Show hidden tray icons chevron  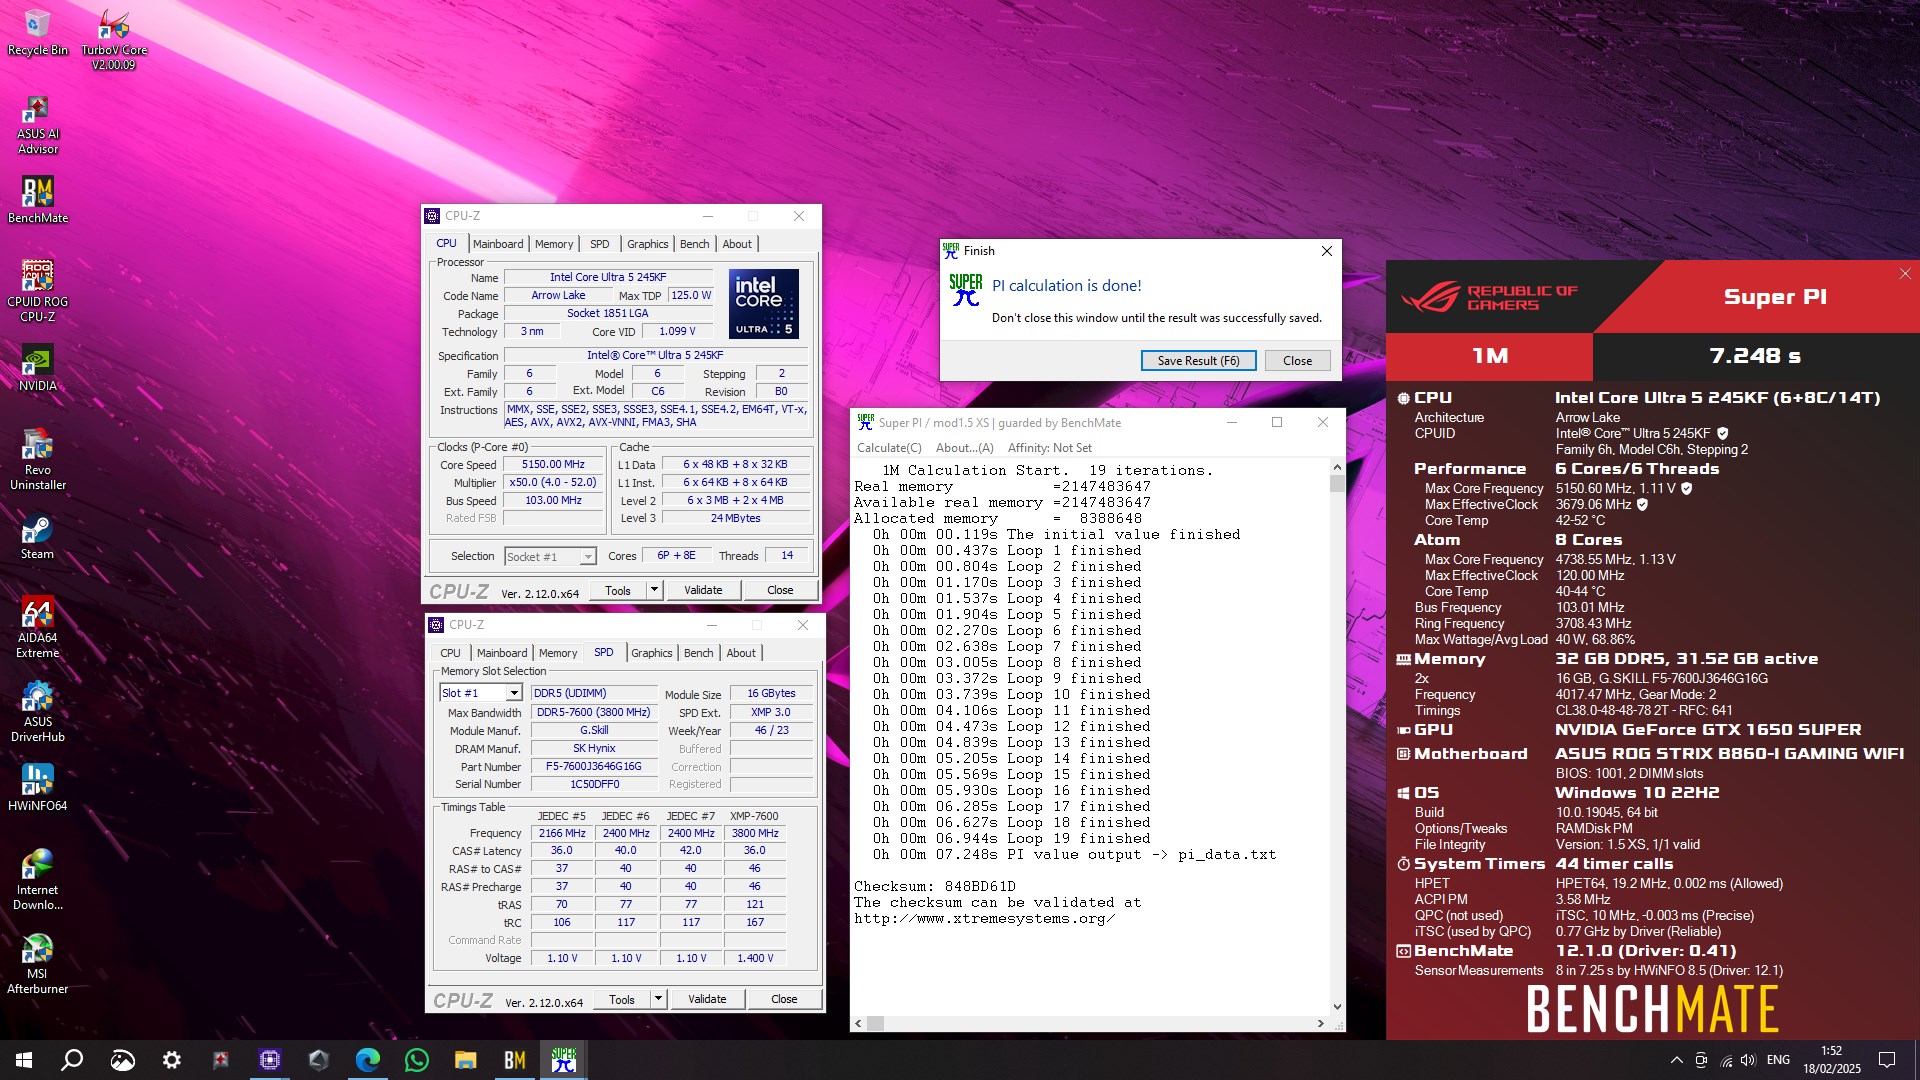tap(1676, 1060)
